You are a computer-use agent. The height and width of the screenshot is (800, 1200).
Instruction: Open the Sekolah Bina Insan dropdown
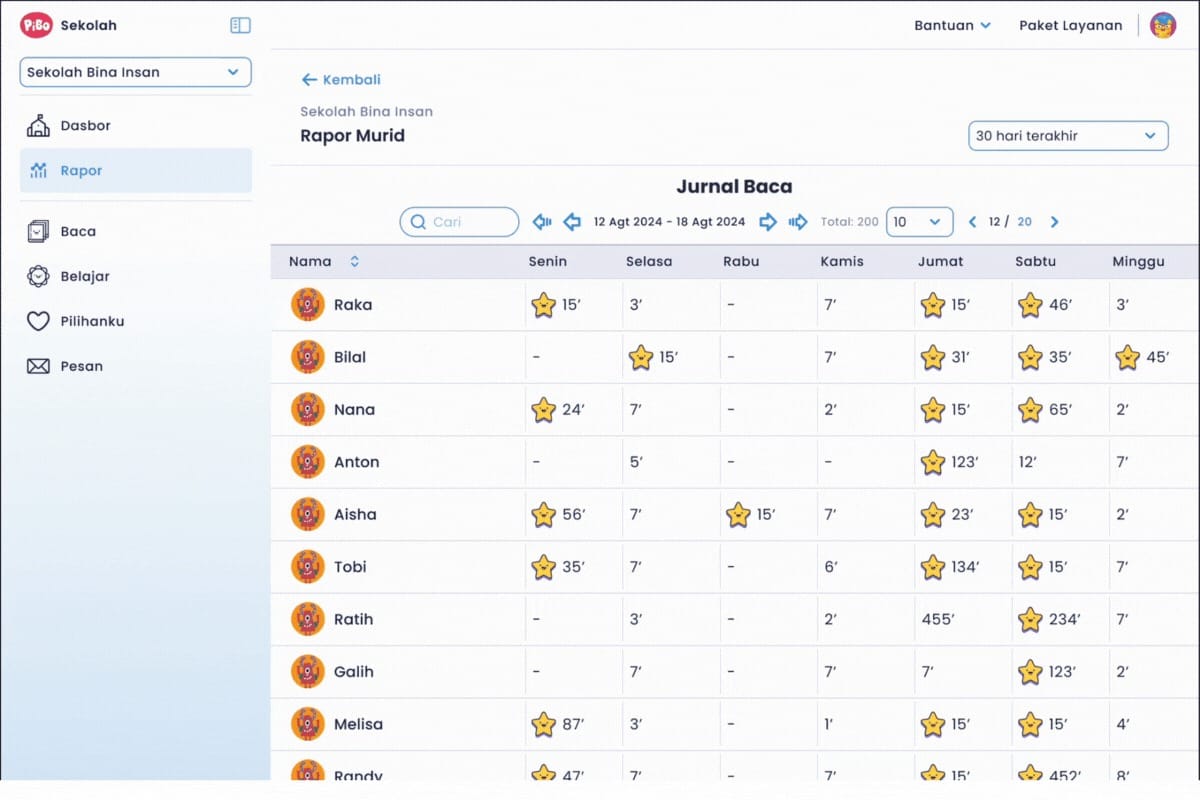(135, 72)
